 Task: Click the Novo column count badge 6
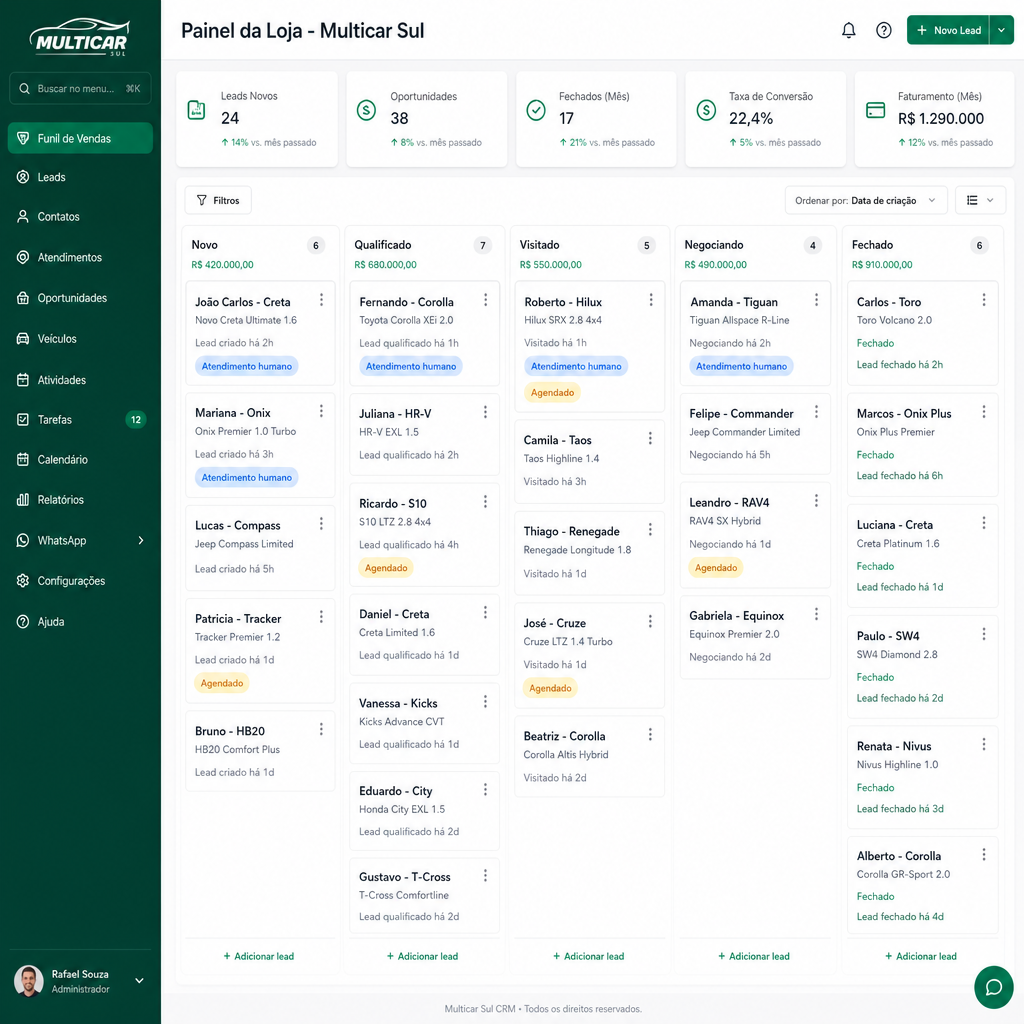(316, 246)
